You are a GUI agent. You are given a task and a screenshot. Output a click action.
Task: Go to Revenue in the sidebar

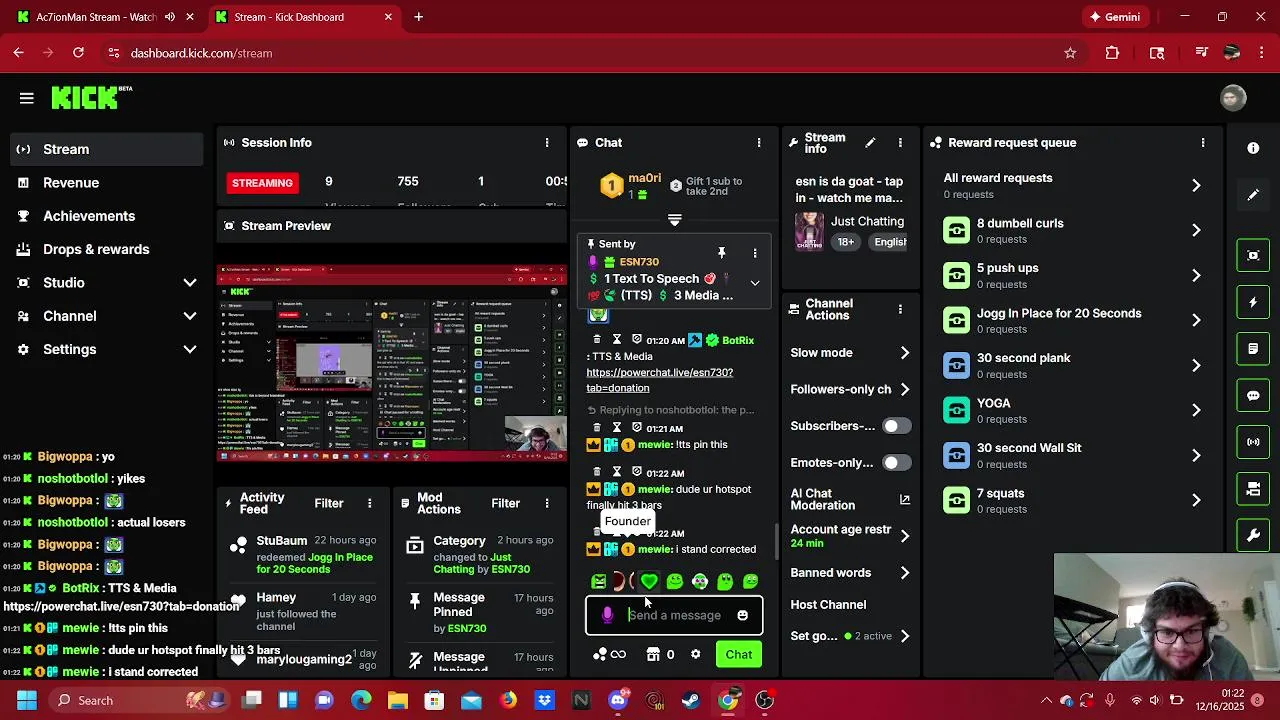point(106,183)
